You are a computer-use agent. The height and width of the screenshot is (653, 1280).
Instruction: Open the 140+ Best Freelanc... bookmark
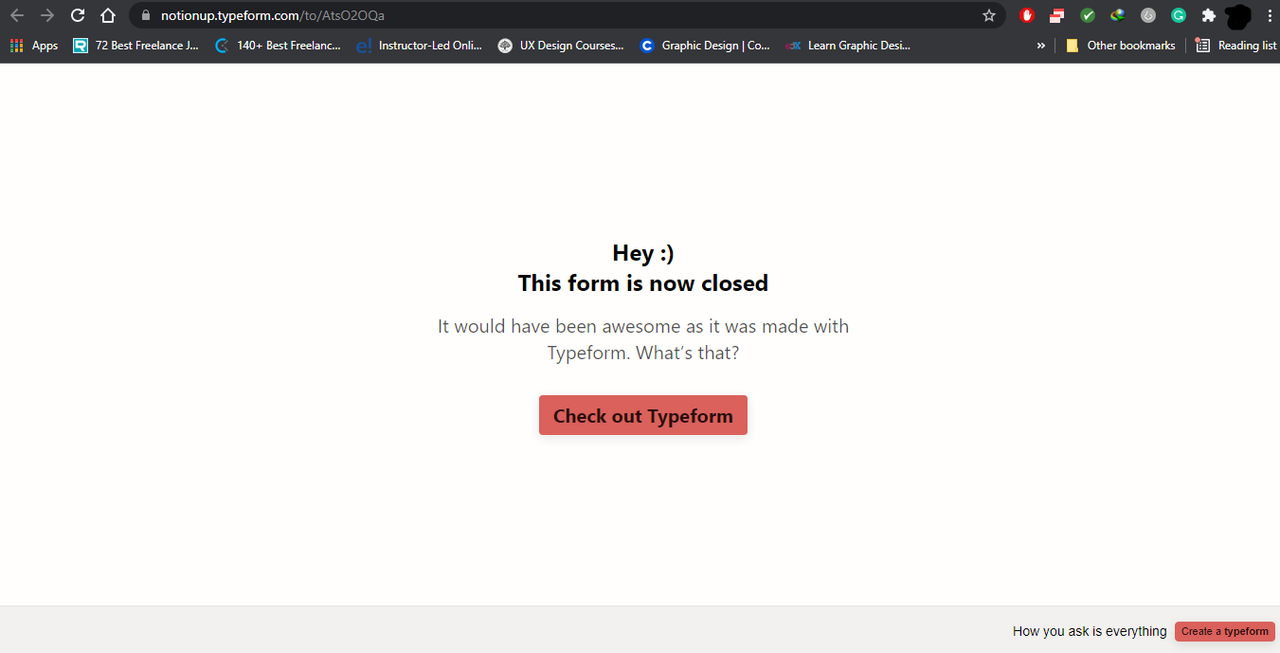278,45
